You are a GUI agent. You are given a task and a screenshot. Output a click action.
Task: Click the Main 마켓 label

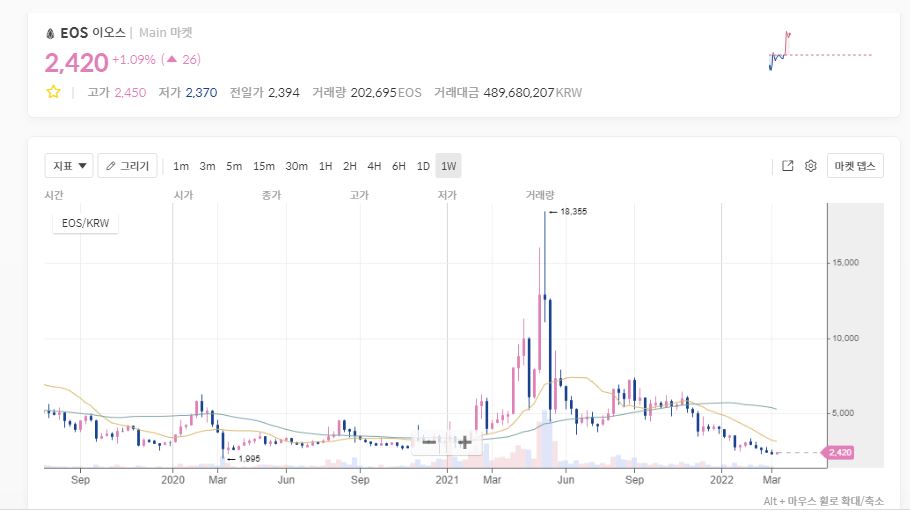click(165, 33)
